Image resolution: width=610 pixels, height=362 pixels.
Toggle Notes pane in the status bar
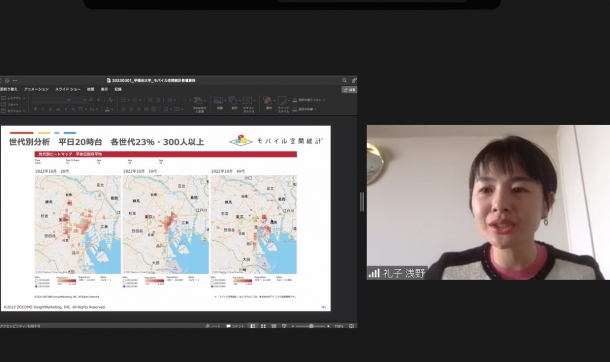[213, 326]
